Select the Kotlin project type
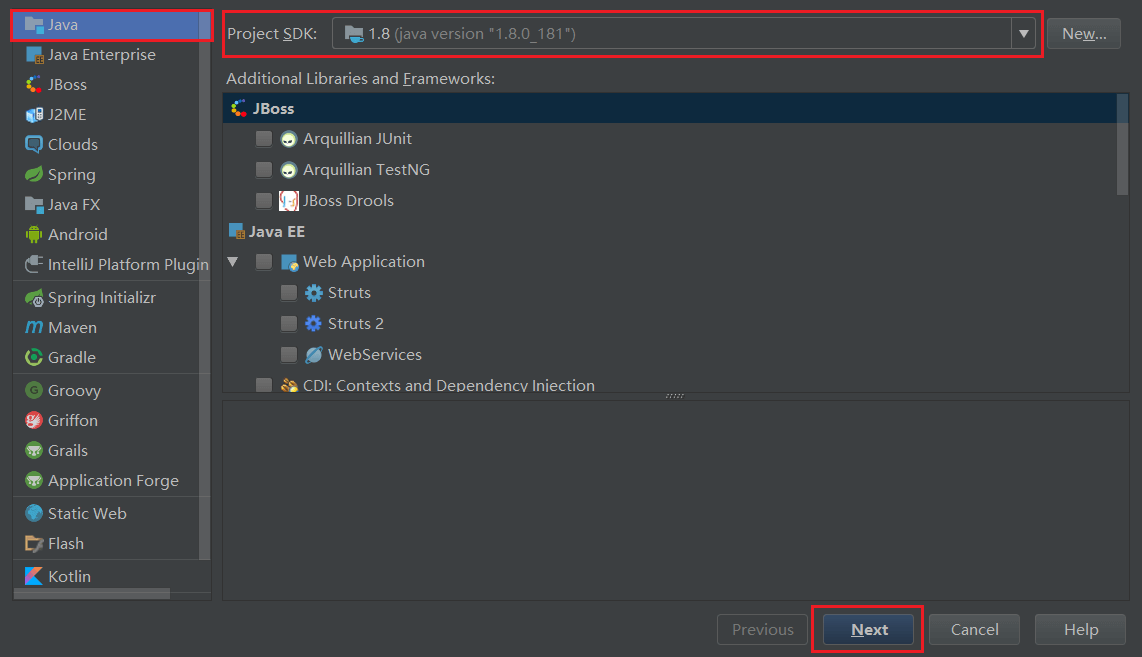 point(106,576)
